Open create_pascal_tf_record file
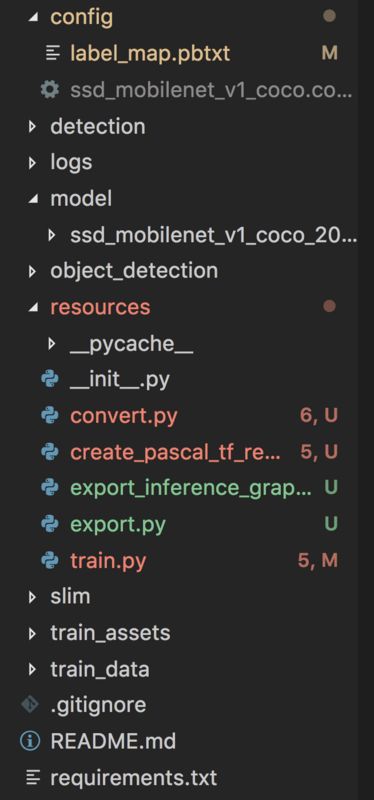Screen dimensions: 374x800 click(175, 452)
